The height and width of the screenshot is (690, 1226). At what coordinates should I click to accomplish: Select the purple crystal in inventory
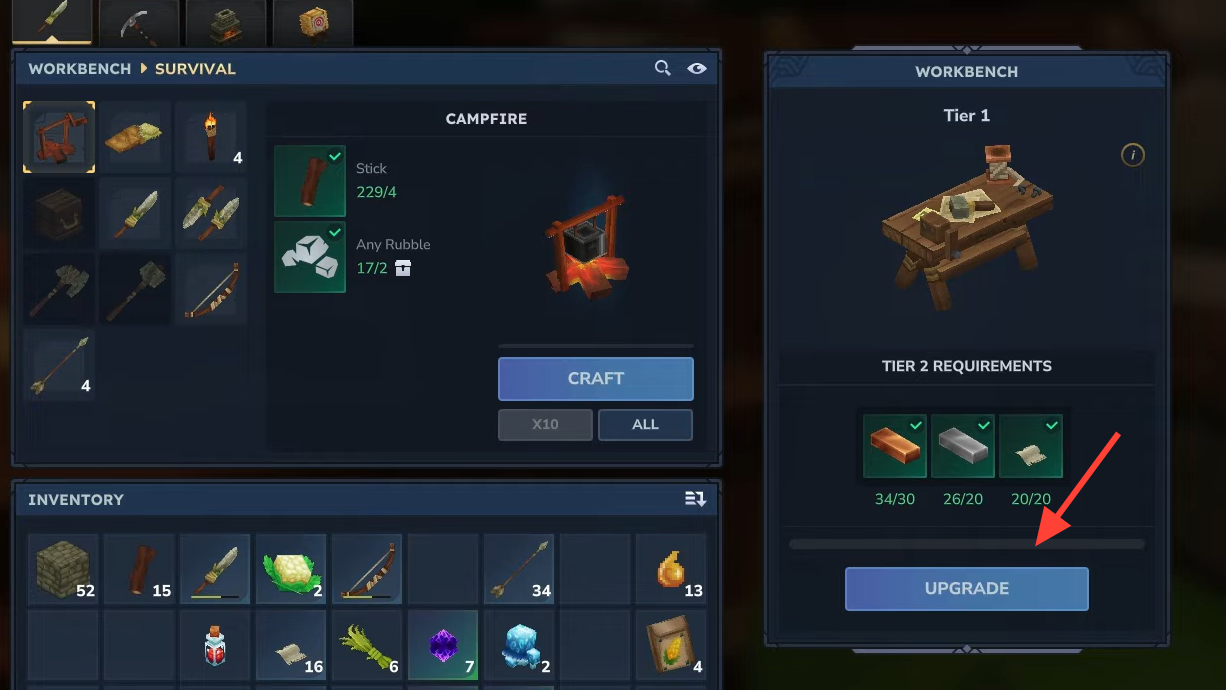(443, 645)
